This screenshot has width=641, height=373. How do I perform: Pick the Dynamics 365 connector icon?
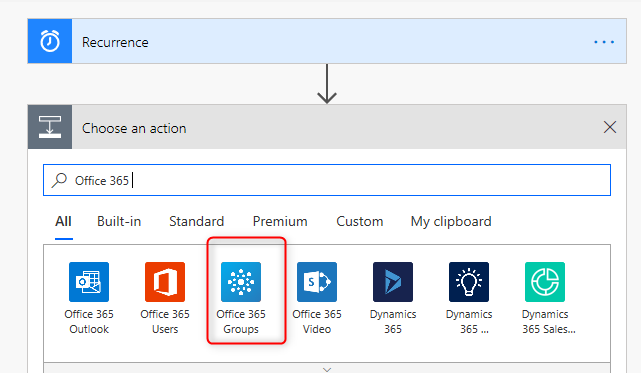point(393,282)
